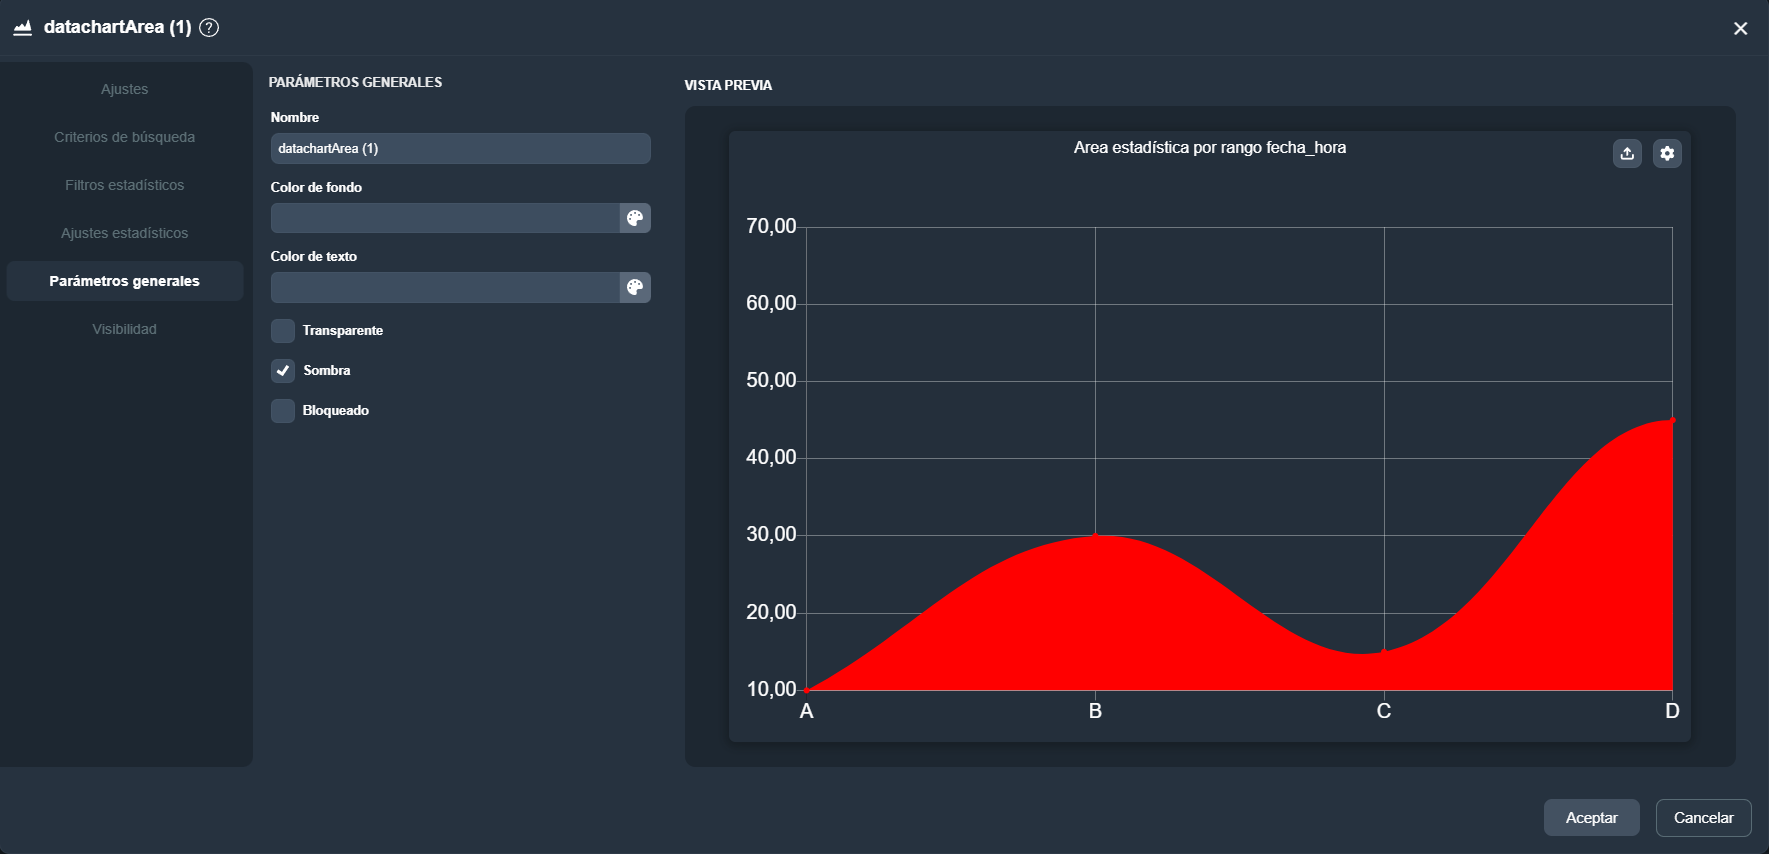Click the chart export icon
The height and width of the screenshot is (854, 1769).
click(x=1627, y=153)
